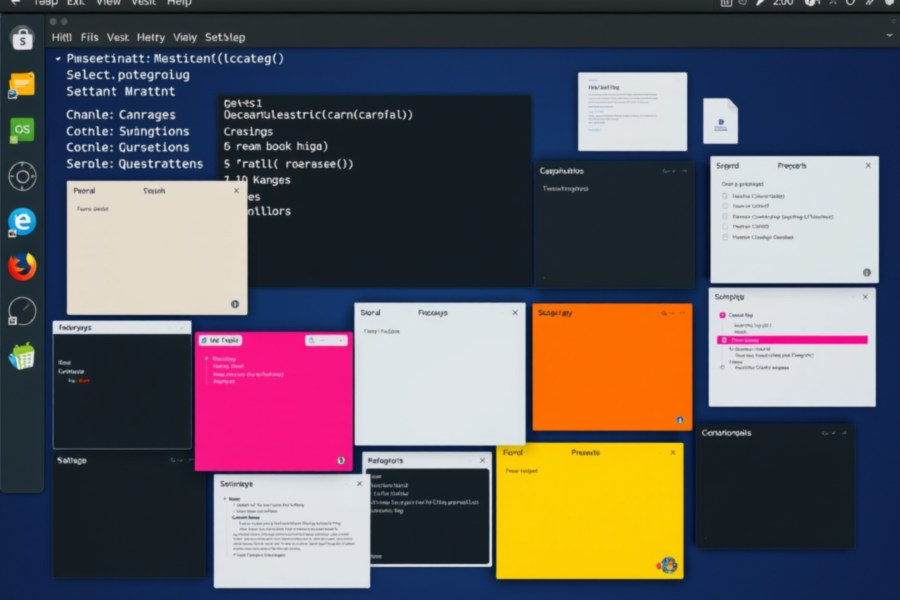The height and width of the screenshot is (600, 900).
Task: Click the round gauge icon in dock
Action: tap(22, 311)
